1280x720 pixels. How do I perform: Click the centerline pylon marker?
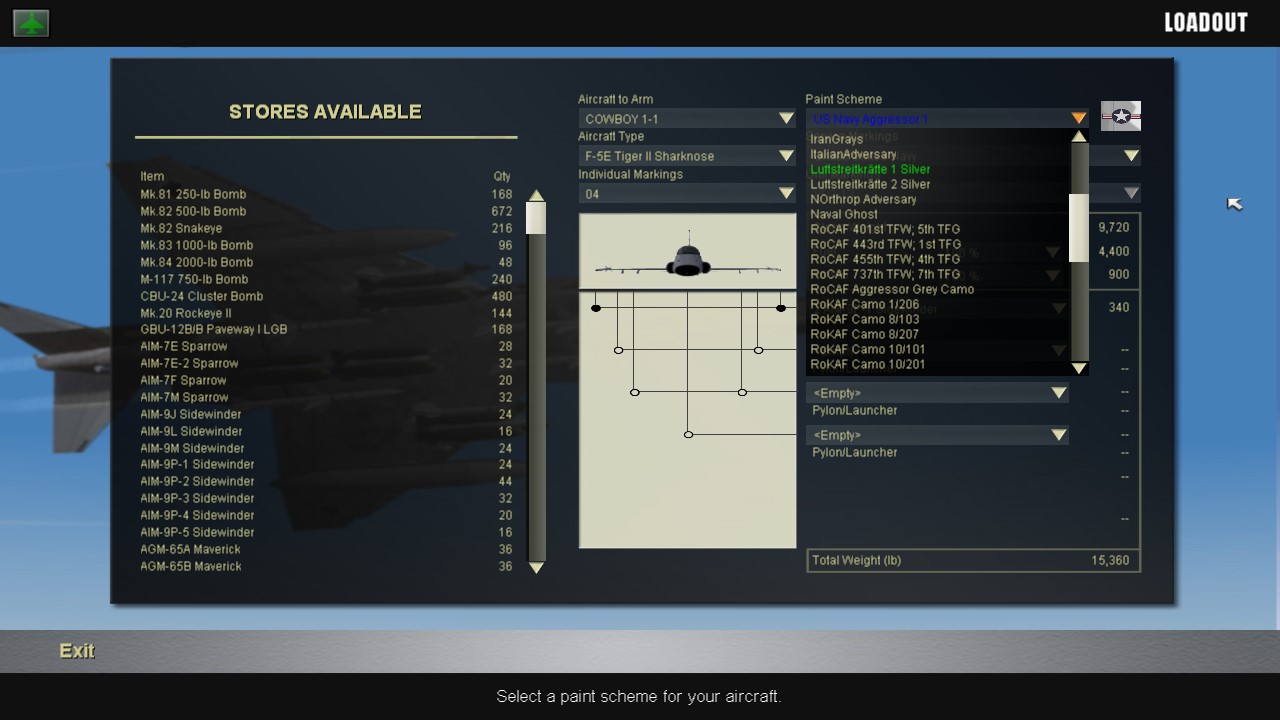688,434
